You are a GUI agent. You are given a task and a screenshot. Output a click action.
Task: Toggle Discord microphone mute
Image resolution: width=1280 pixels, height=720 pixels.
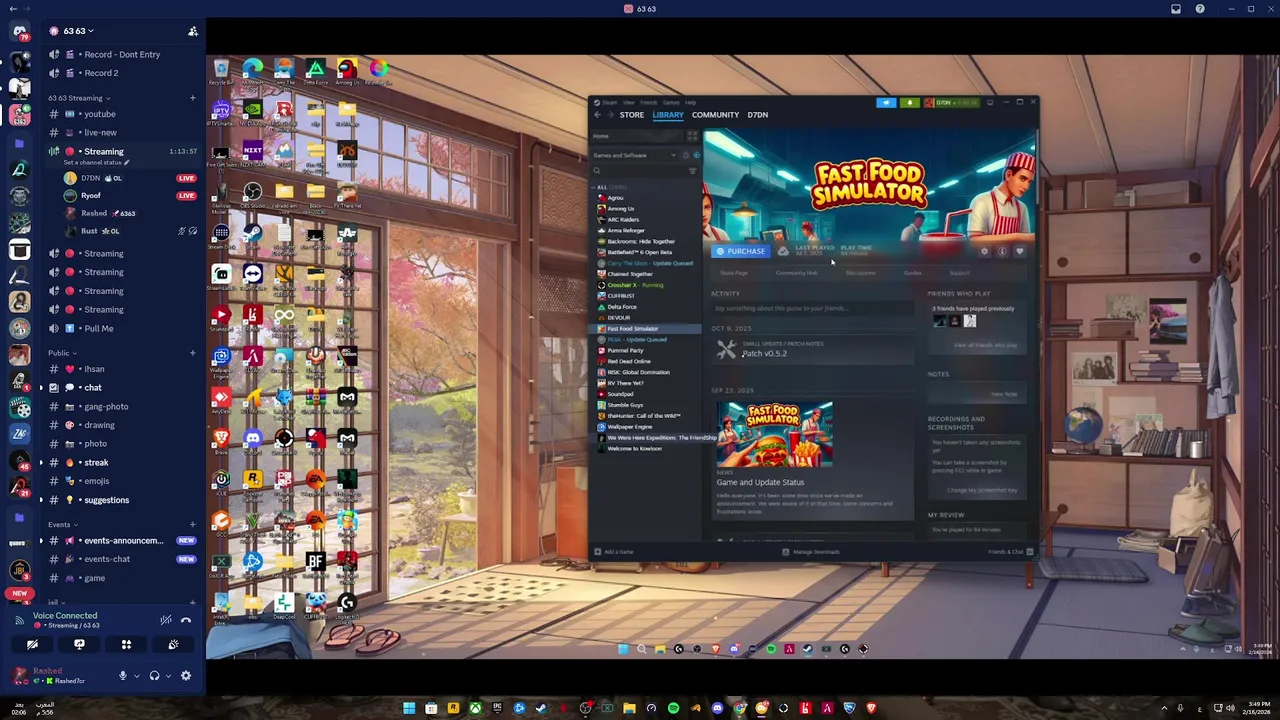pos(123,677)
